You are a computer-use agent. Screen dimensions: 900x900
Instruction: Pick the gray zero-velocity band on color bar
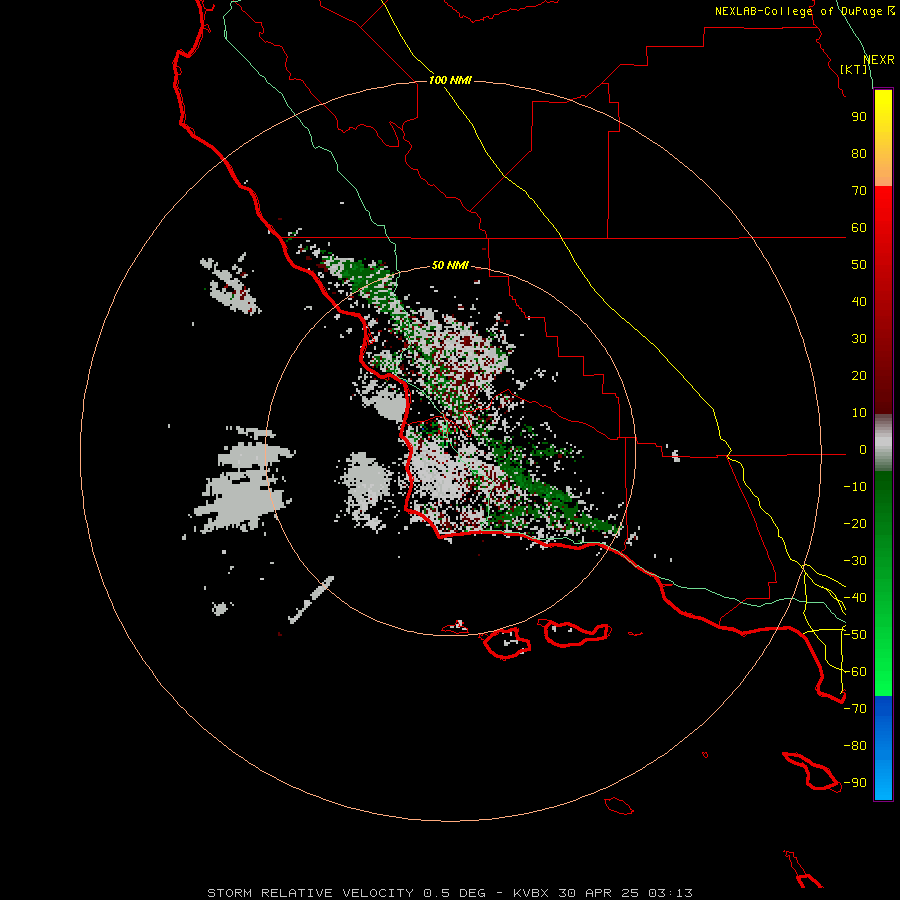[883, 442]
